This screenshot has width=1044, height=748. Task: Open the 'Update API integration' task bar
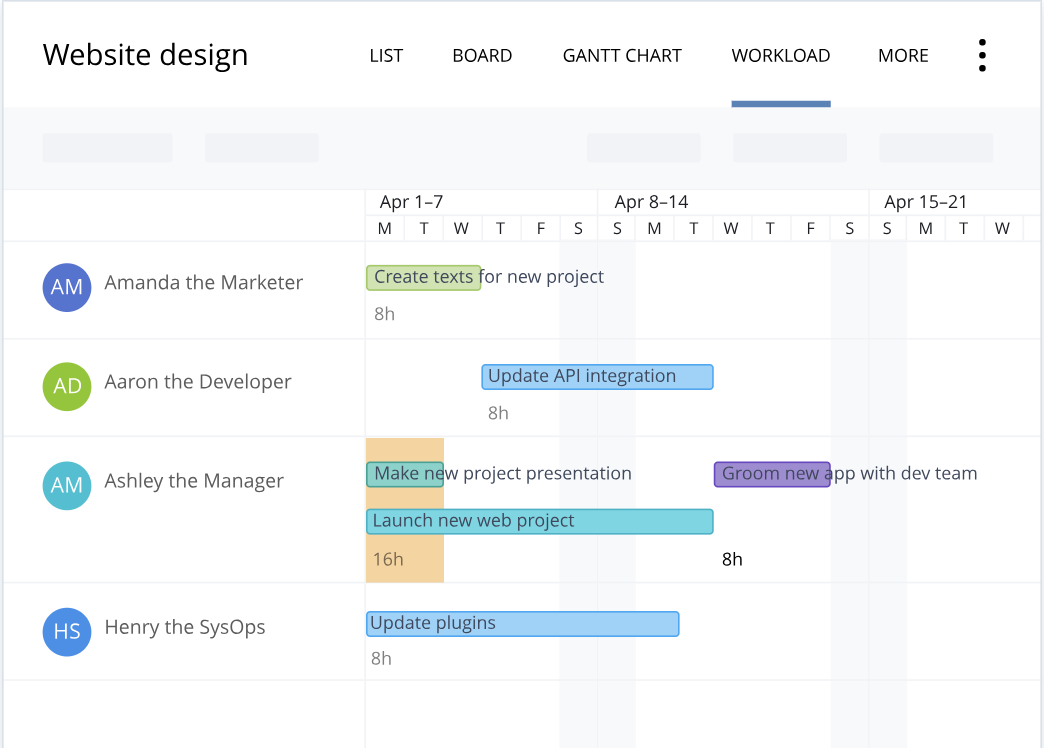pyautogui.click(x=597, y=376)
